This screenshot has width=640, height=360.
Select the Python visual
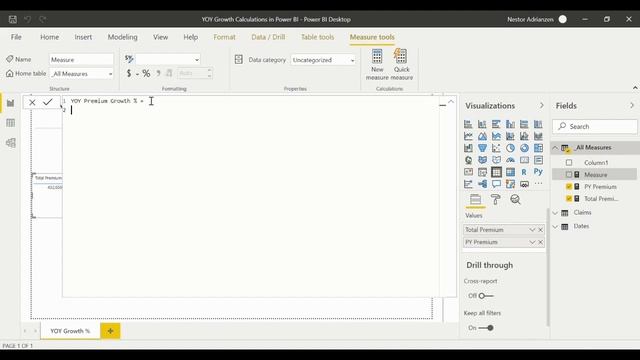point(538,172)
